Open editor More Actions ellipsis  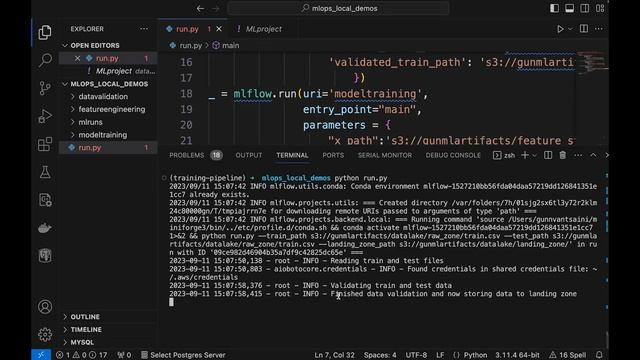tap(599, 29)
